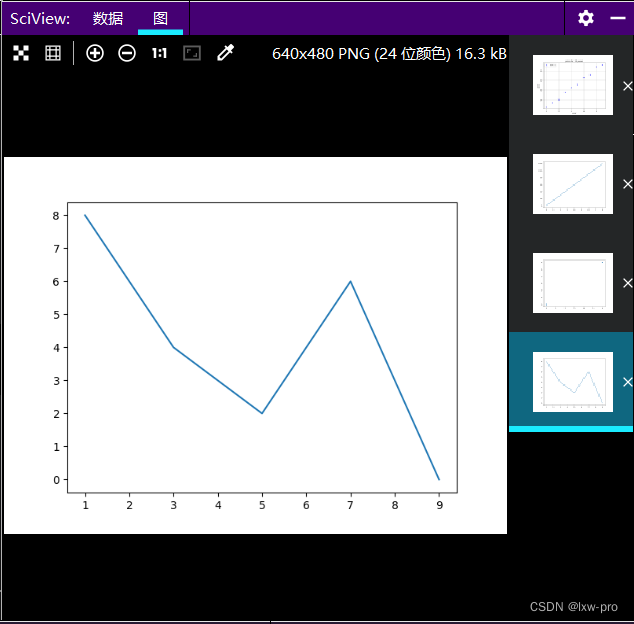The width and height of the screenshot is (634, 624).
Task: Select the 图 tab
Action: (160, 19)
